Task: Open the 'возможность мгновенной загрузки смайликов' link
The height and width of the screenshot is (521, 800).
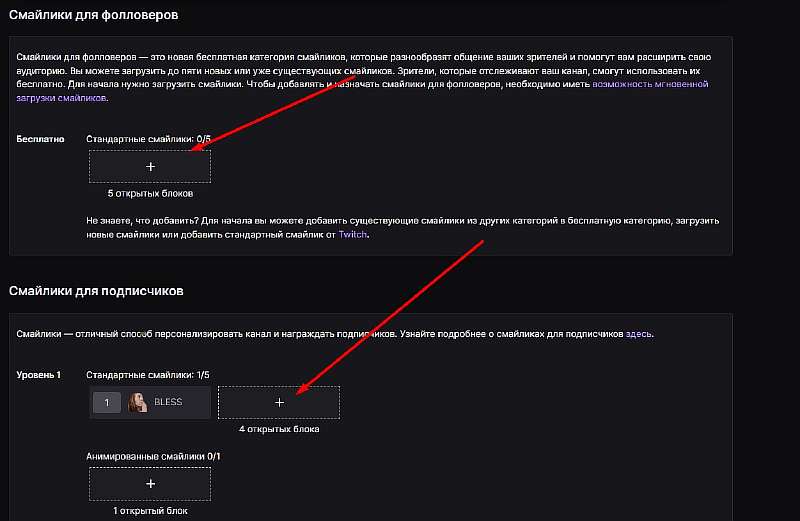Action: tap(650, 85)
